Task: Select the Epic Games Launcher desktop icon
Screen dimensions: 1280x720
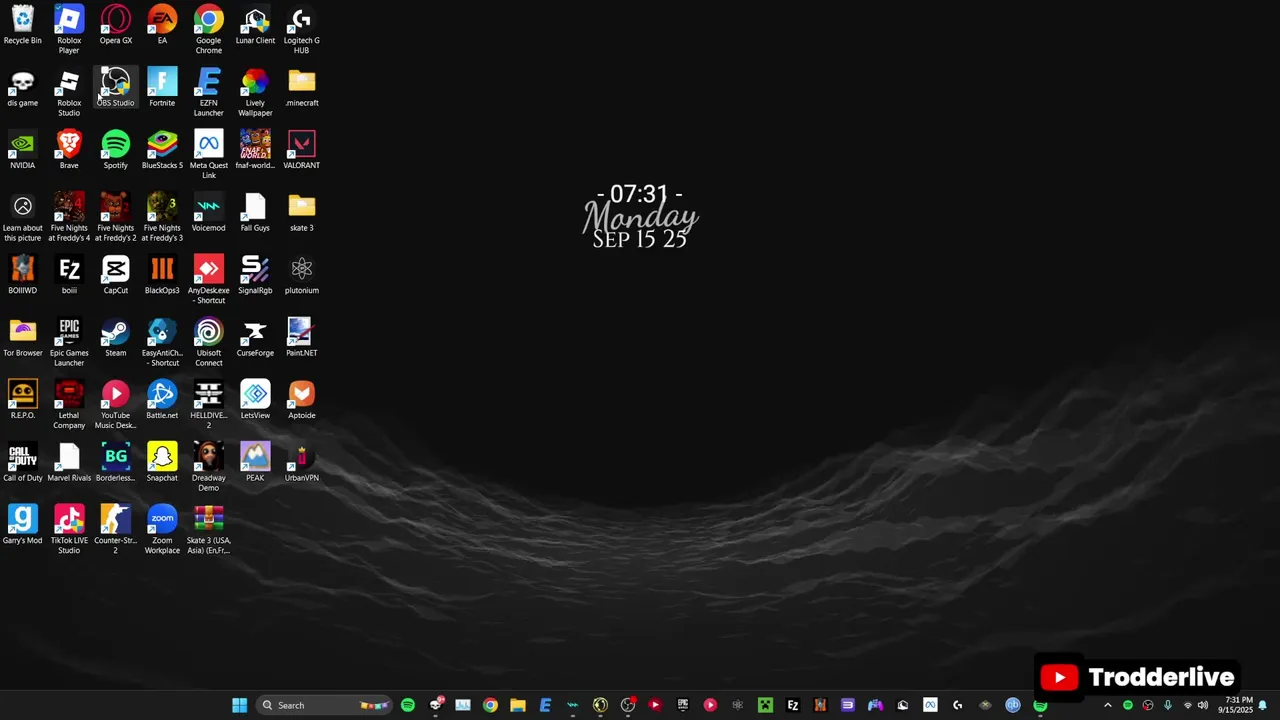Action: click(69, 343)
